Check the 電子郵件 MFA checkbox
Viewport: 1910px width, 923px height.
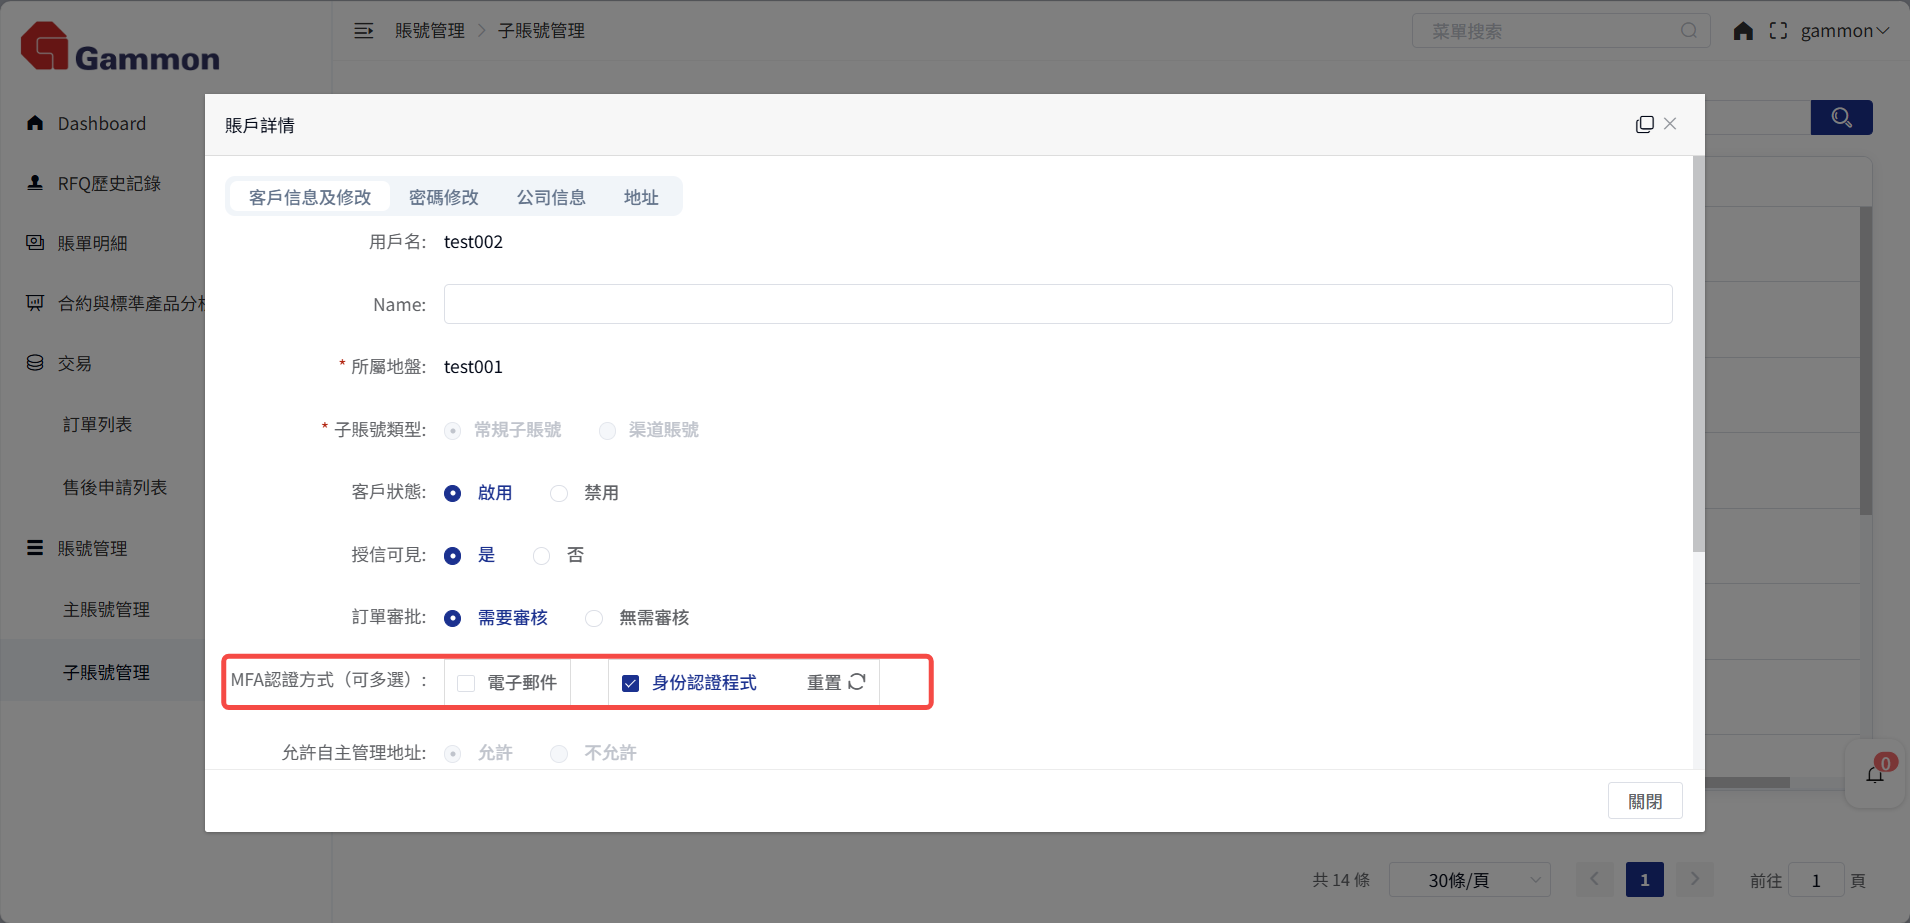click(x=466, y=683)
